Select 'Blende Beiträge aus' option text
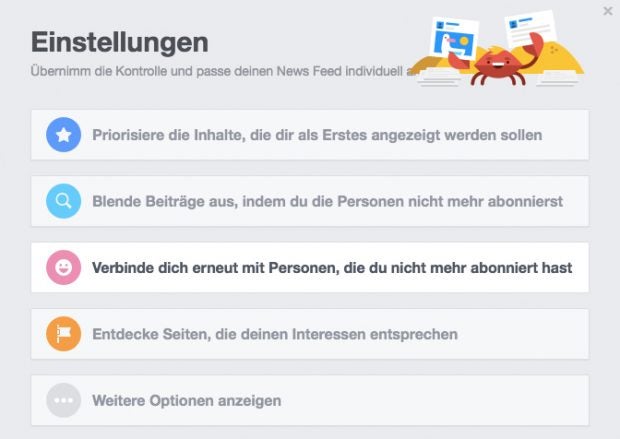Screen dimensions: 620x439 (x=327, y=202)
